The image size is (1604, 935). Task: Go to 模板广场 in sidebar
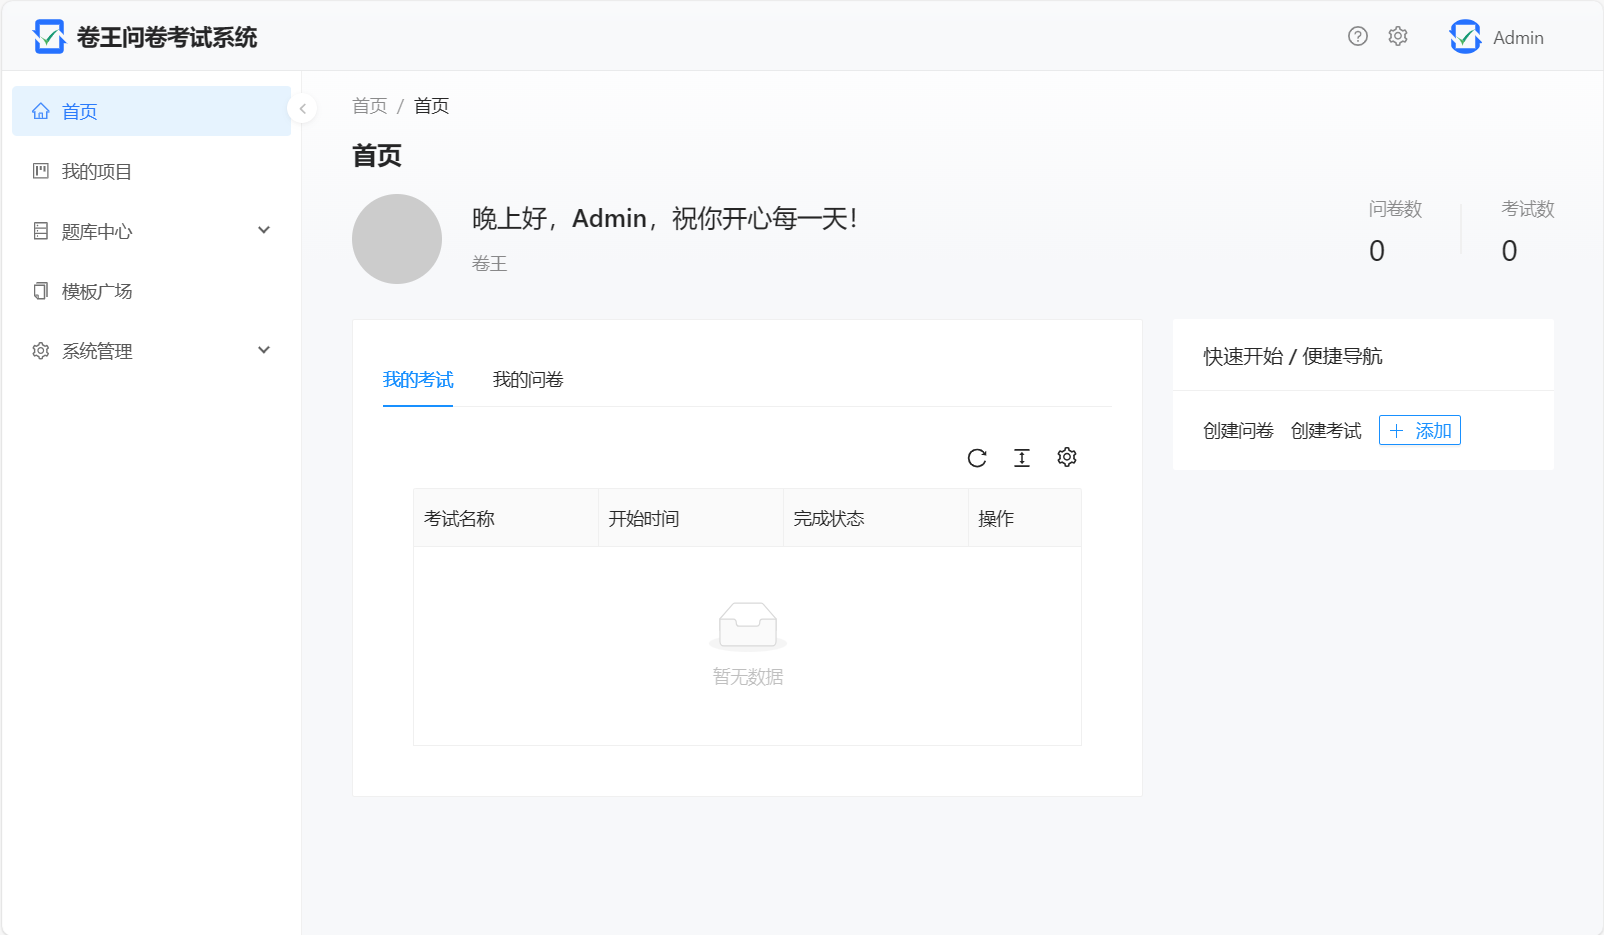click(97, 291)
